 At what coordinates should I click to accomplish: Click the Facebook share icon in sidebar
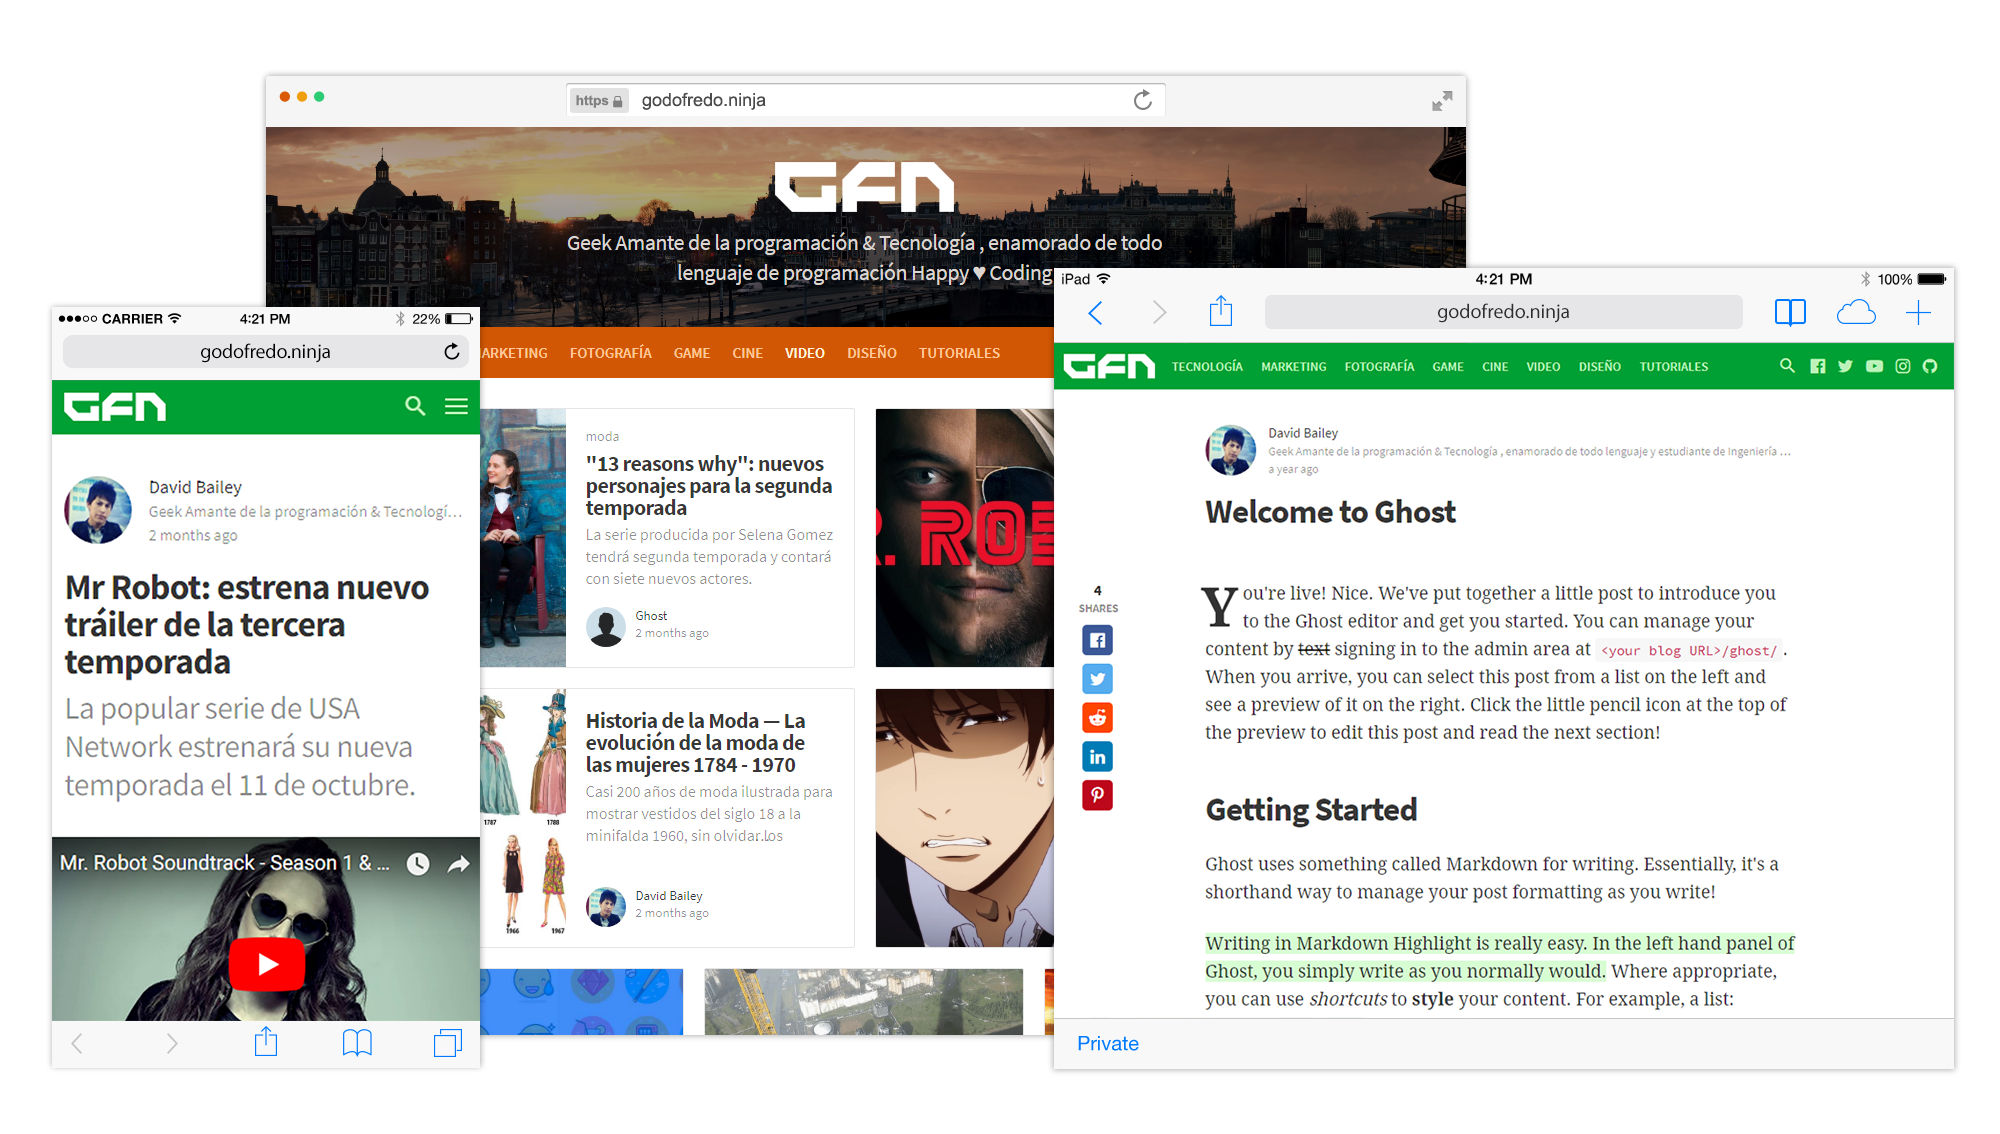[x=1097, y=640]
